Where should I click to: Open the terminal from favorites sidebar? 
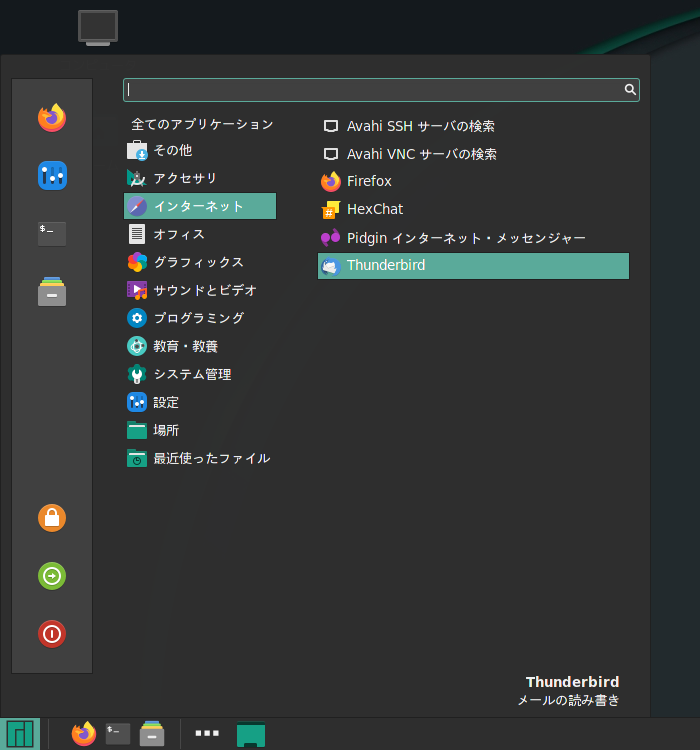pyautogui.click(x=52, y=234)
